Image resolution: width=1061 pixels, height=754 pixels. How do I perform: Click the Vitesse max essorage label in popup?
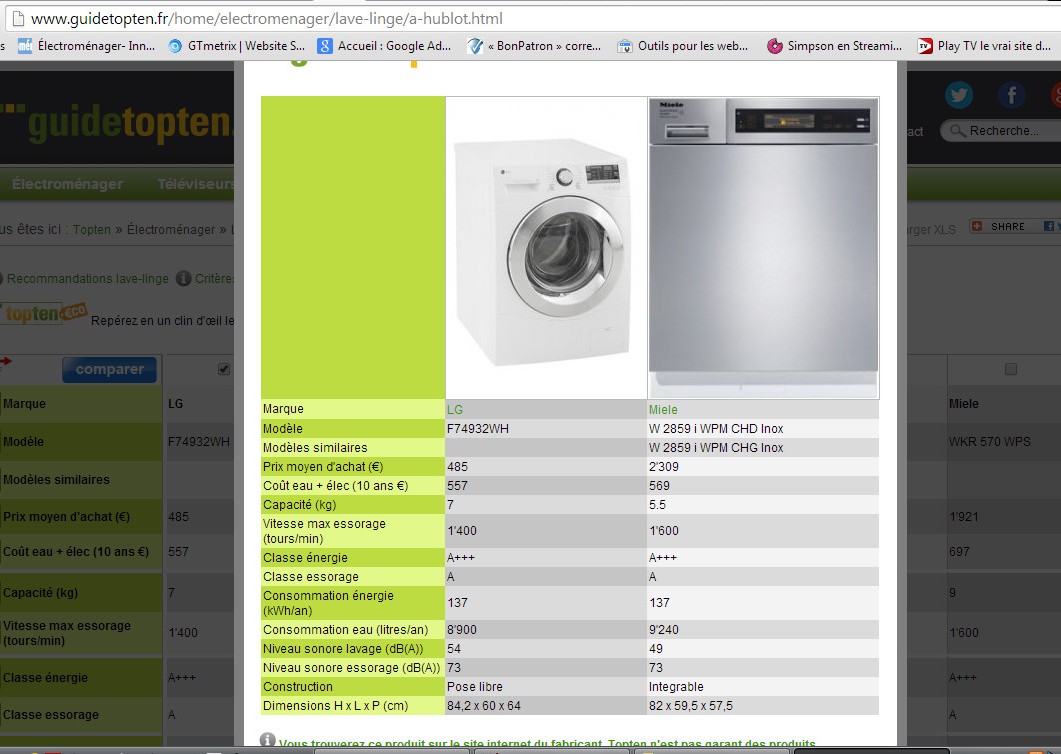click(x=324, y=531)
